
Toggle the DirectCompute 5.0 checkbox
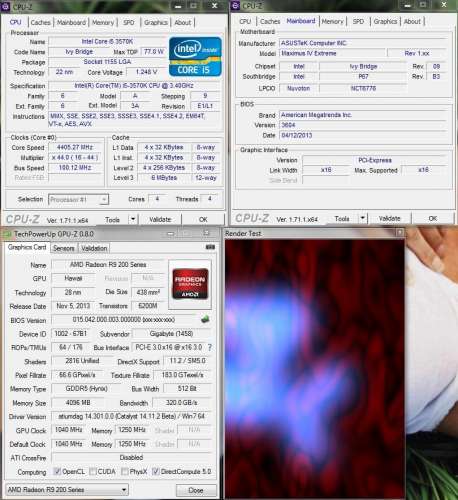(155, 471)
